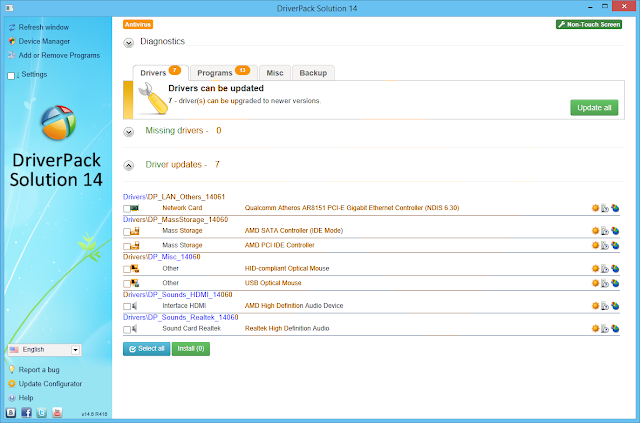The width and height of the screenshot is (640, 423).
Task: Open Drivers\DP_Sounds_Realtek_14060 path link
Action: [180, 317]
